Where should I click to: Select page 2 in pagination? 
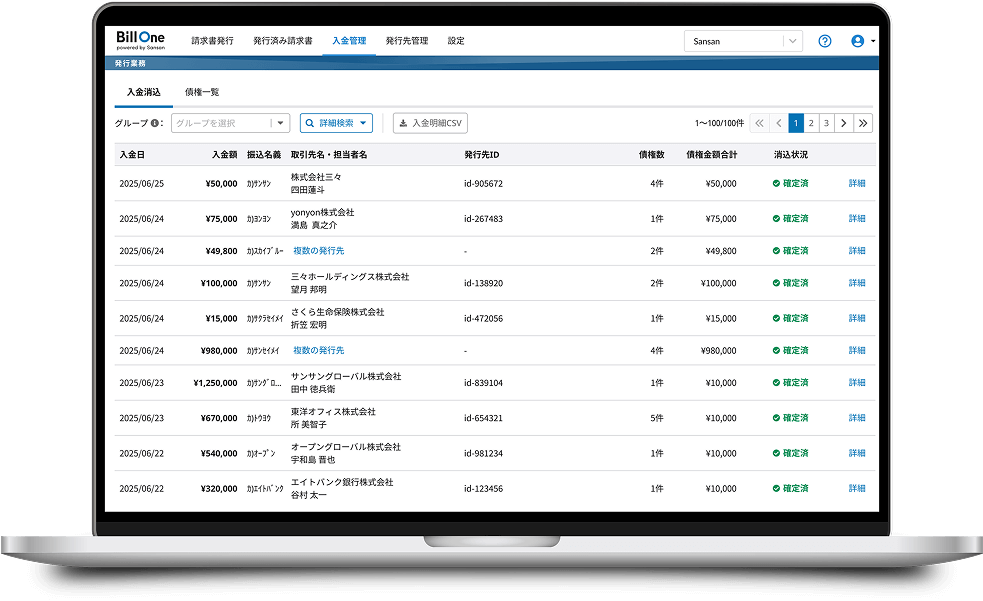811,123
